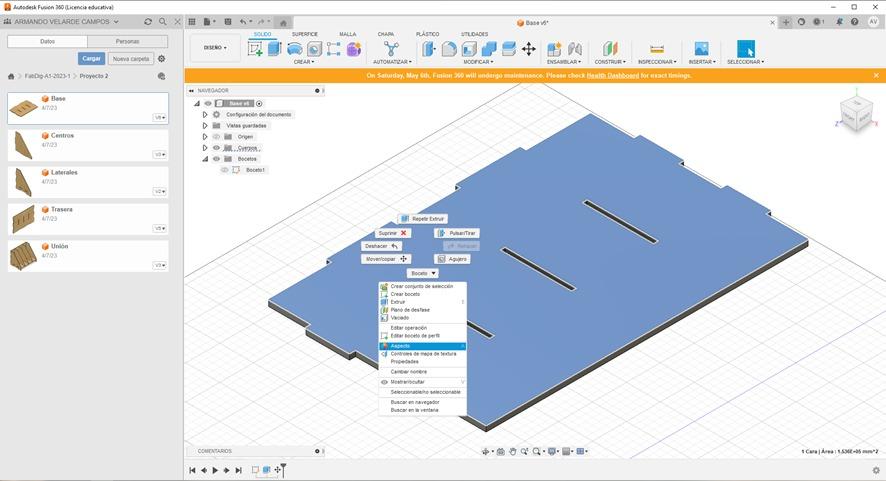Choose Extruir in the context menu
Screen dimensions: 886x481
(422, 302)
